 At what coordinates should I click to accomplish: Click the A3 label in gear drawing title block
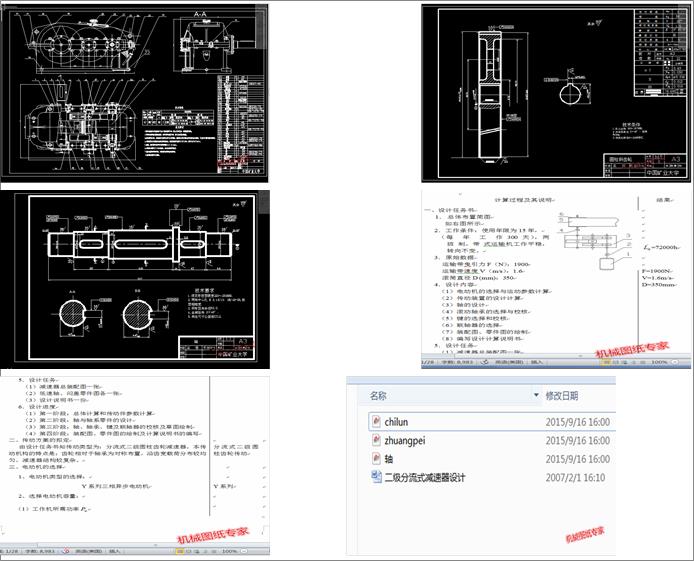tap(675, 159)
